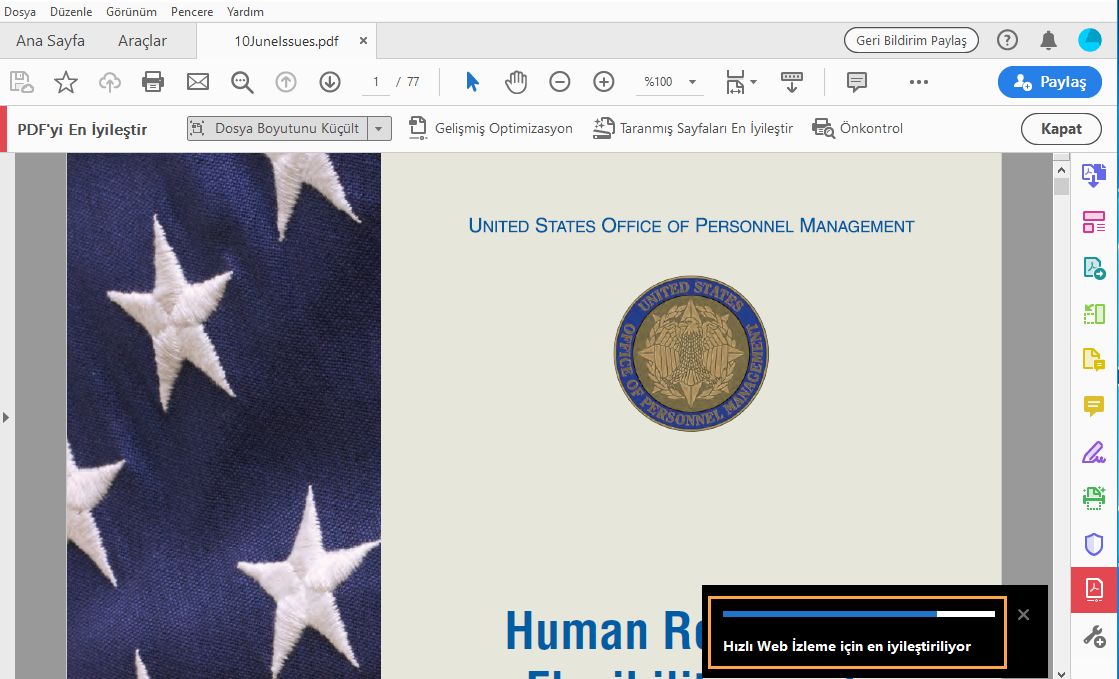Click the page number input field

click(375, 82)
